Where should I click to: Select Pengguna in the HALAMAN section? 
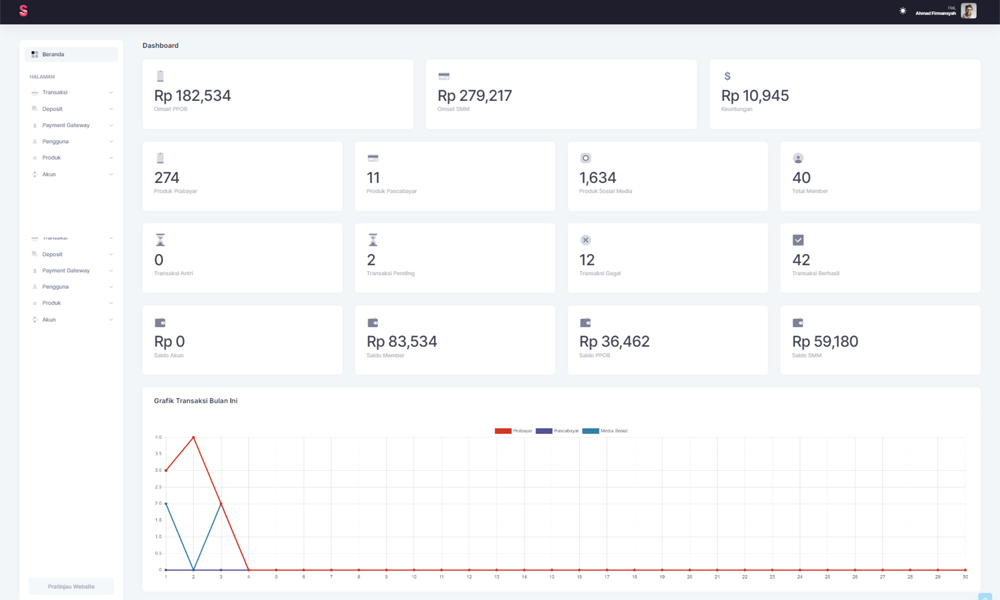tap(55, 142)
